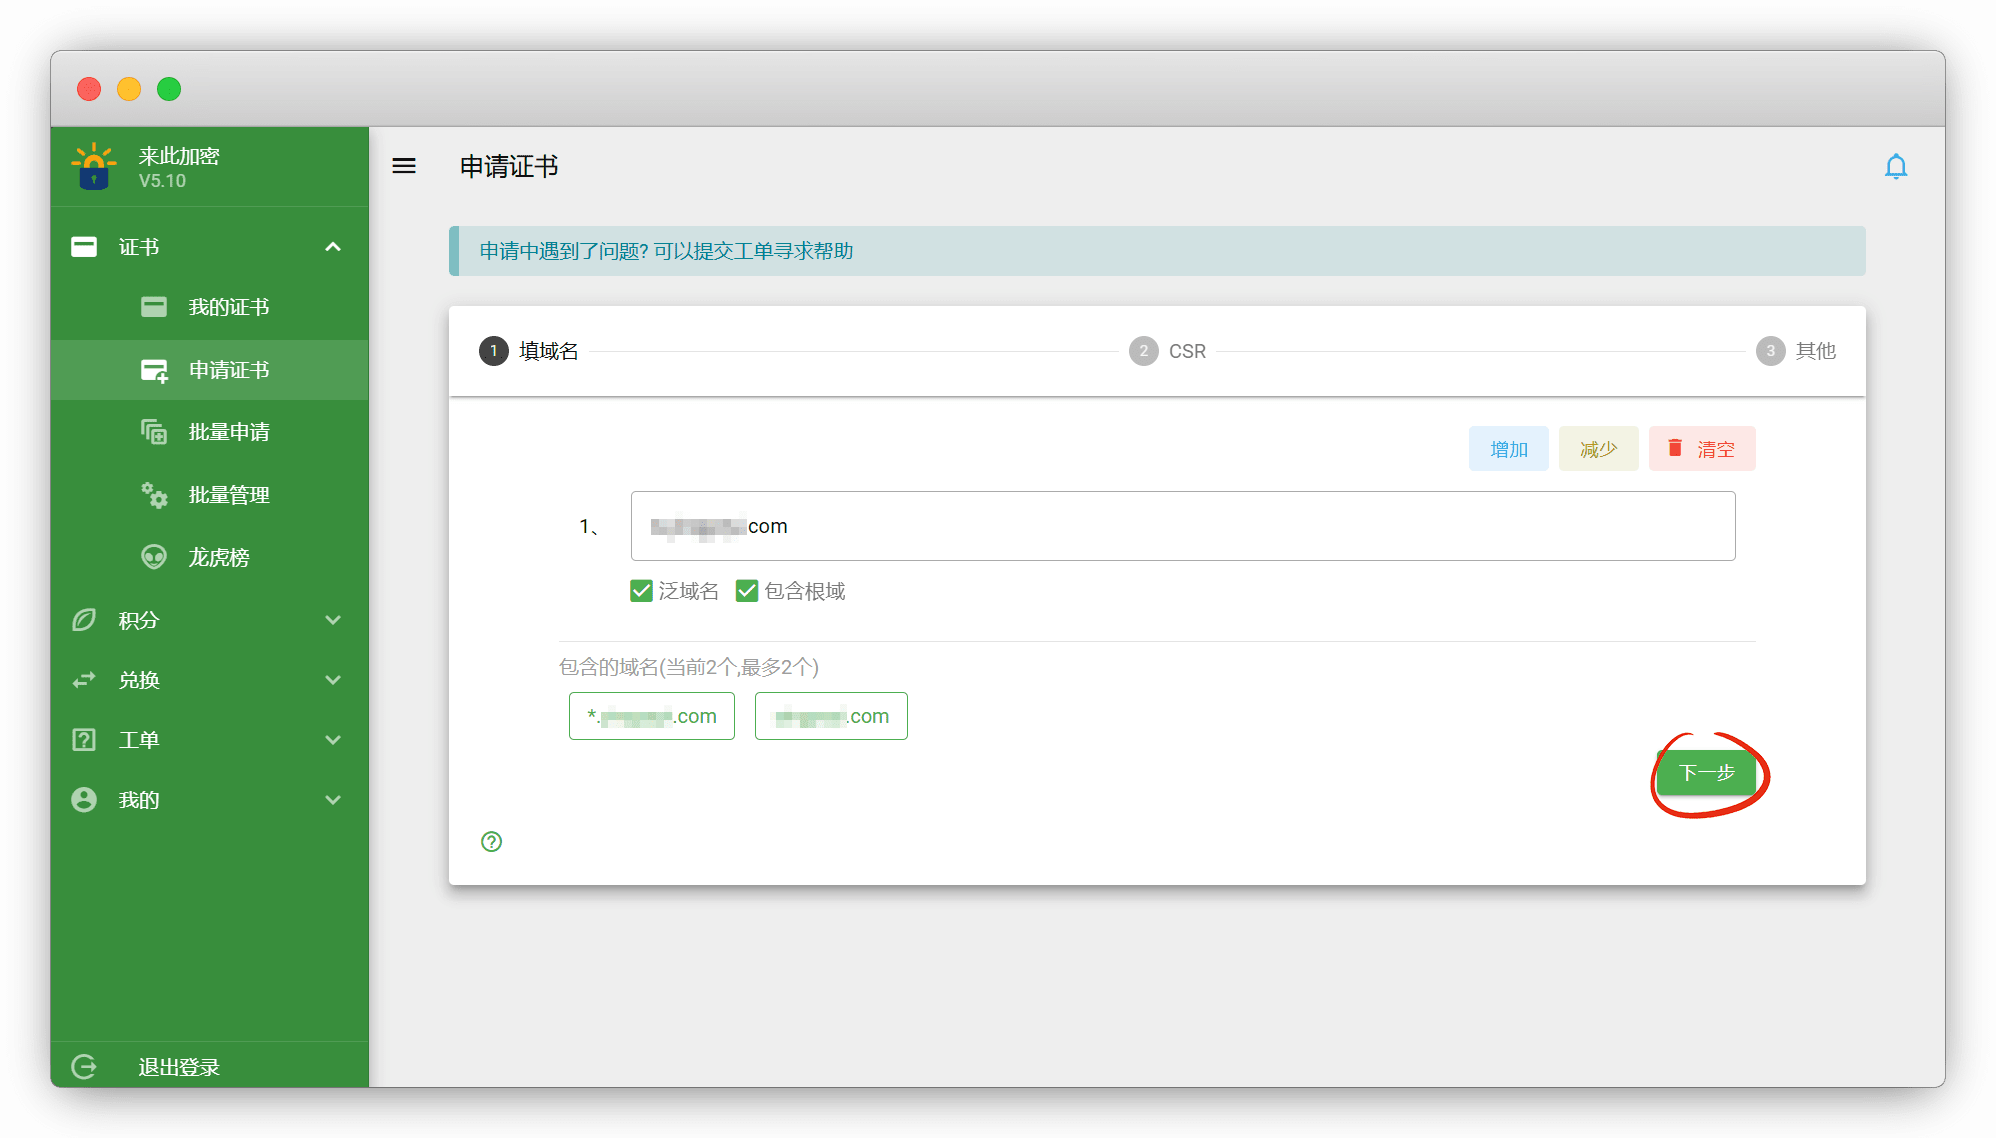The height and width of the screenshot is (1138, 1996).
Task: Open 我的证书 in the sidebar
Action: coord(228,307)
